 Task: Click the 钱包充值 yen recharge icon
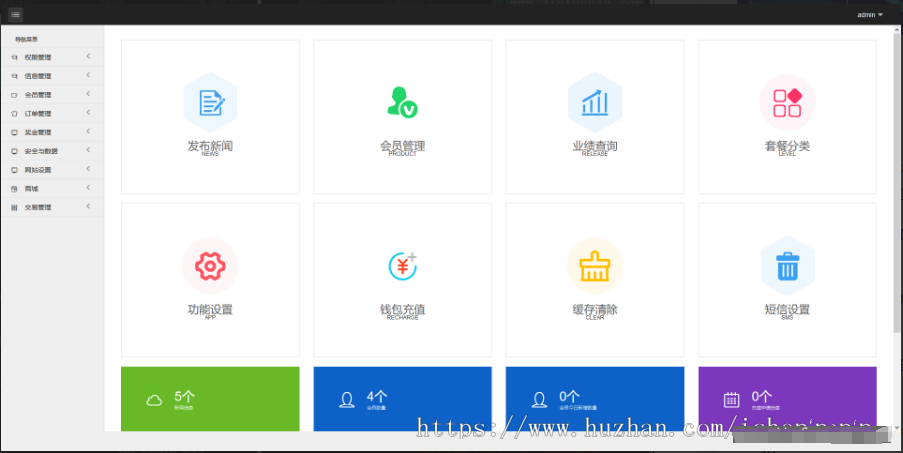click(x=402, y=266)
